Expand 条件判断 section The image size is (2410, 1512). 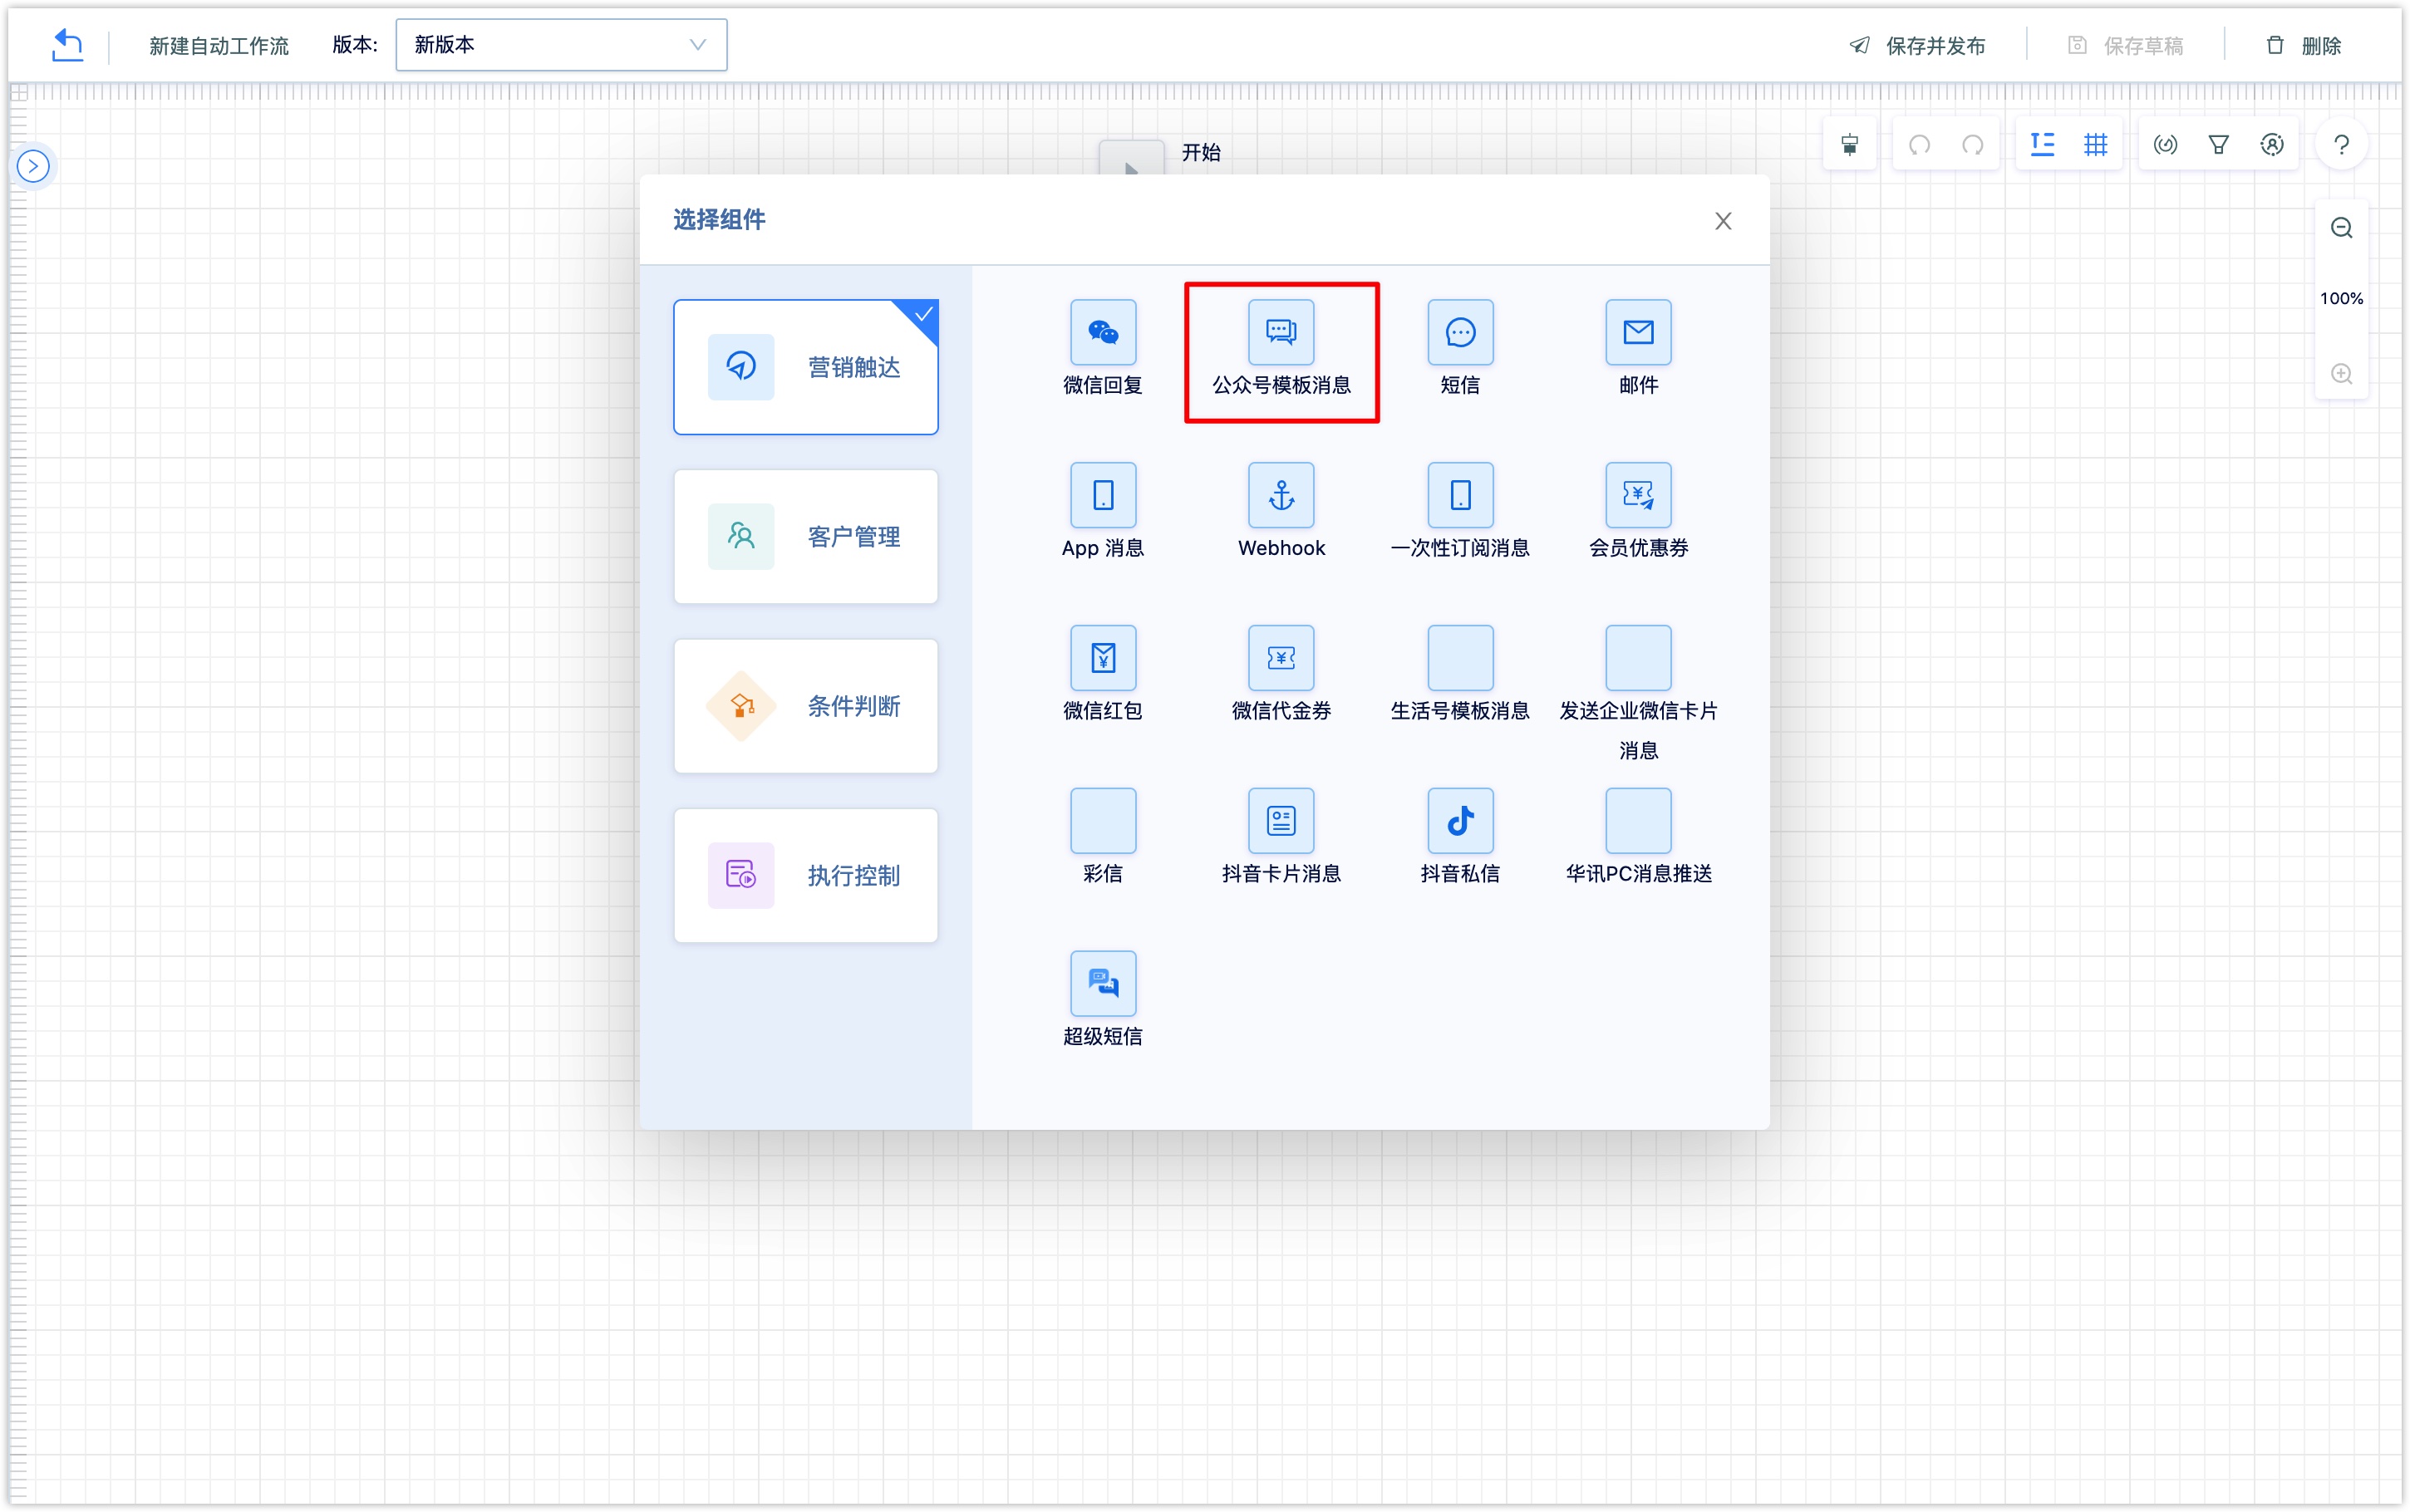(x=805, y=705)
